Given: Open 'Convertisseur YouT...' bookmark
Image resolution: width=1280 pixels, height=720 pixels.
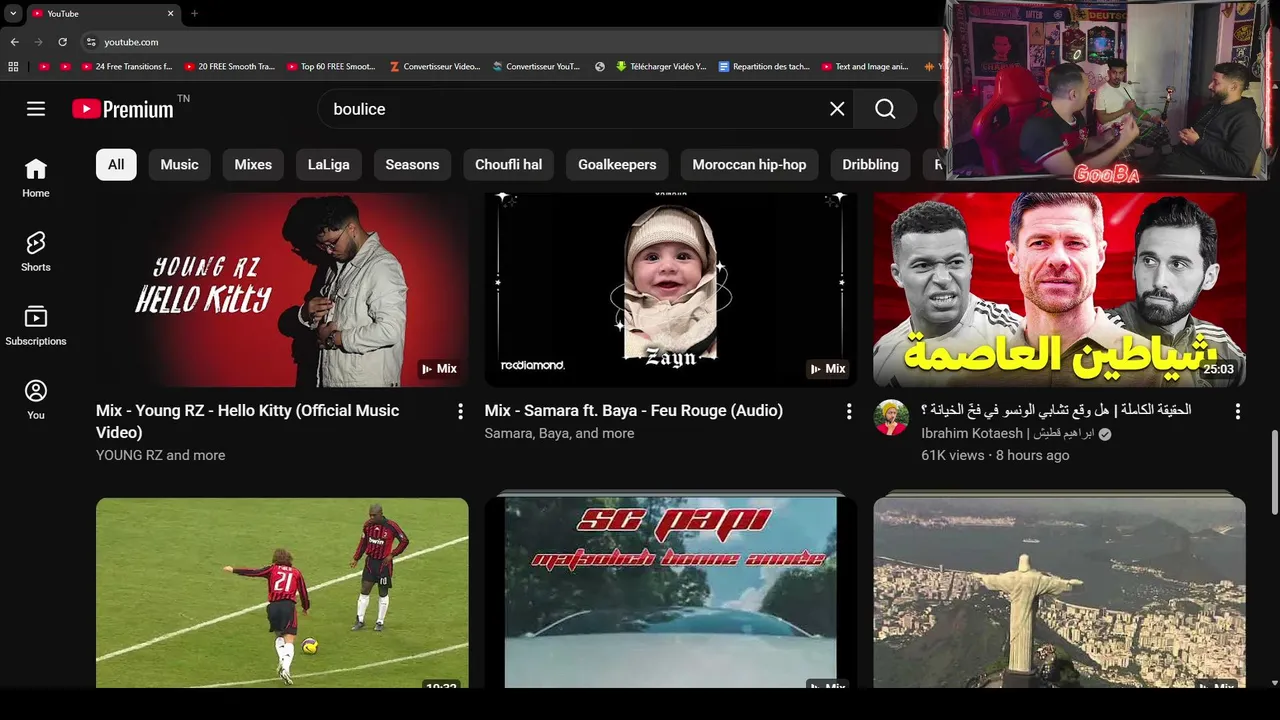Looking at the screenshot, I should (x=536, y=67).
